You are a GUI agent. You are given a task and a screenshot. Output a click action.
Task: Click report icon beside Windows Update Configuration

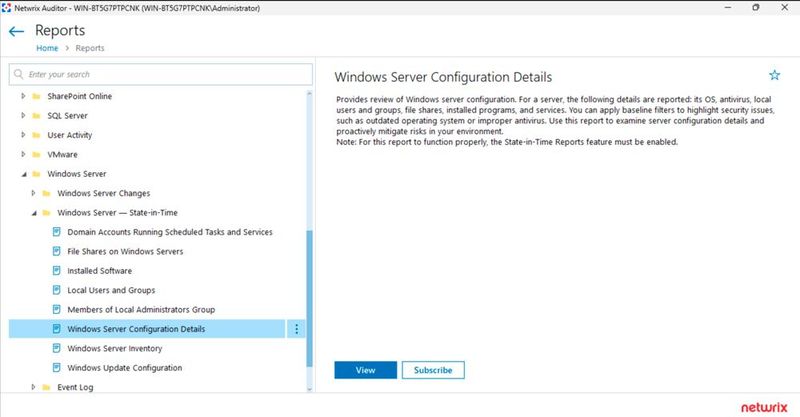(57, 367)
